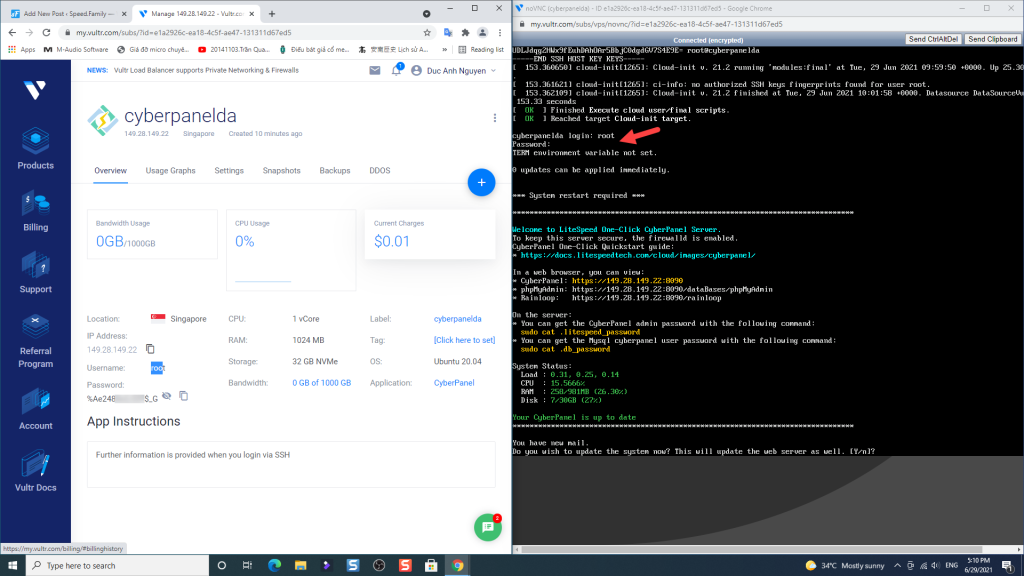
Task: Expand hidden bookmarks overflow chevron
Action: click(449, 49)
